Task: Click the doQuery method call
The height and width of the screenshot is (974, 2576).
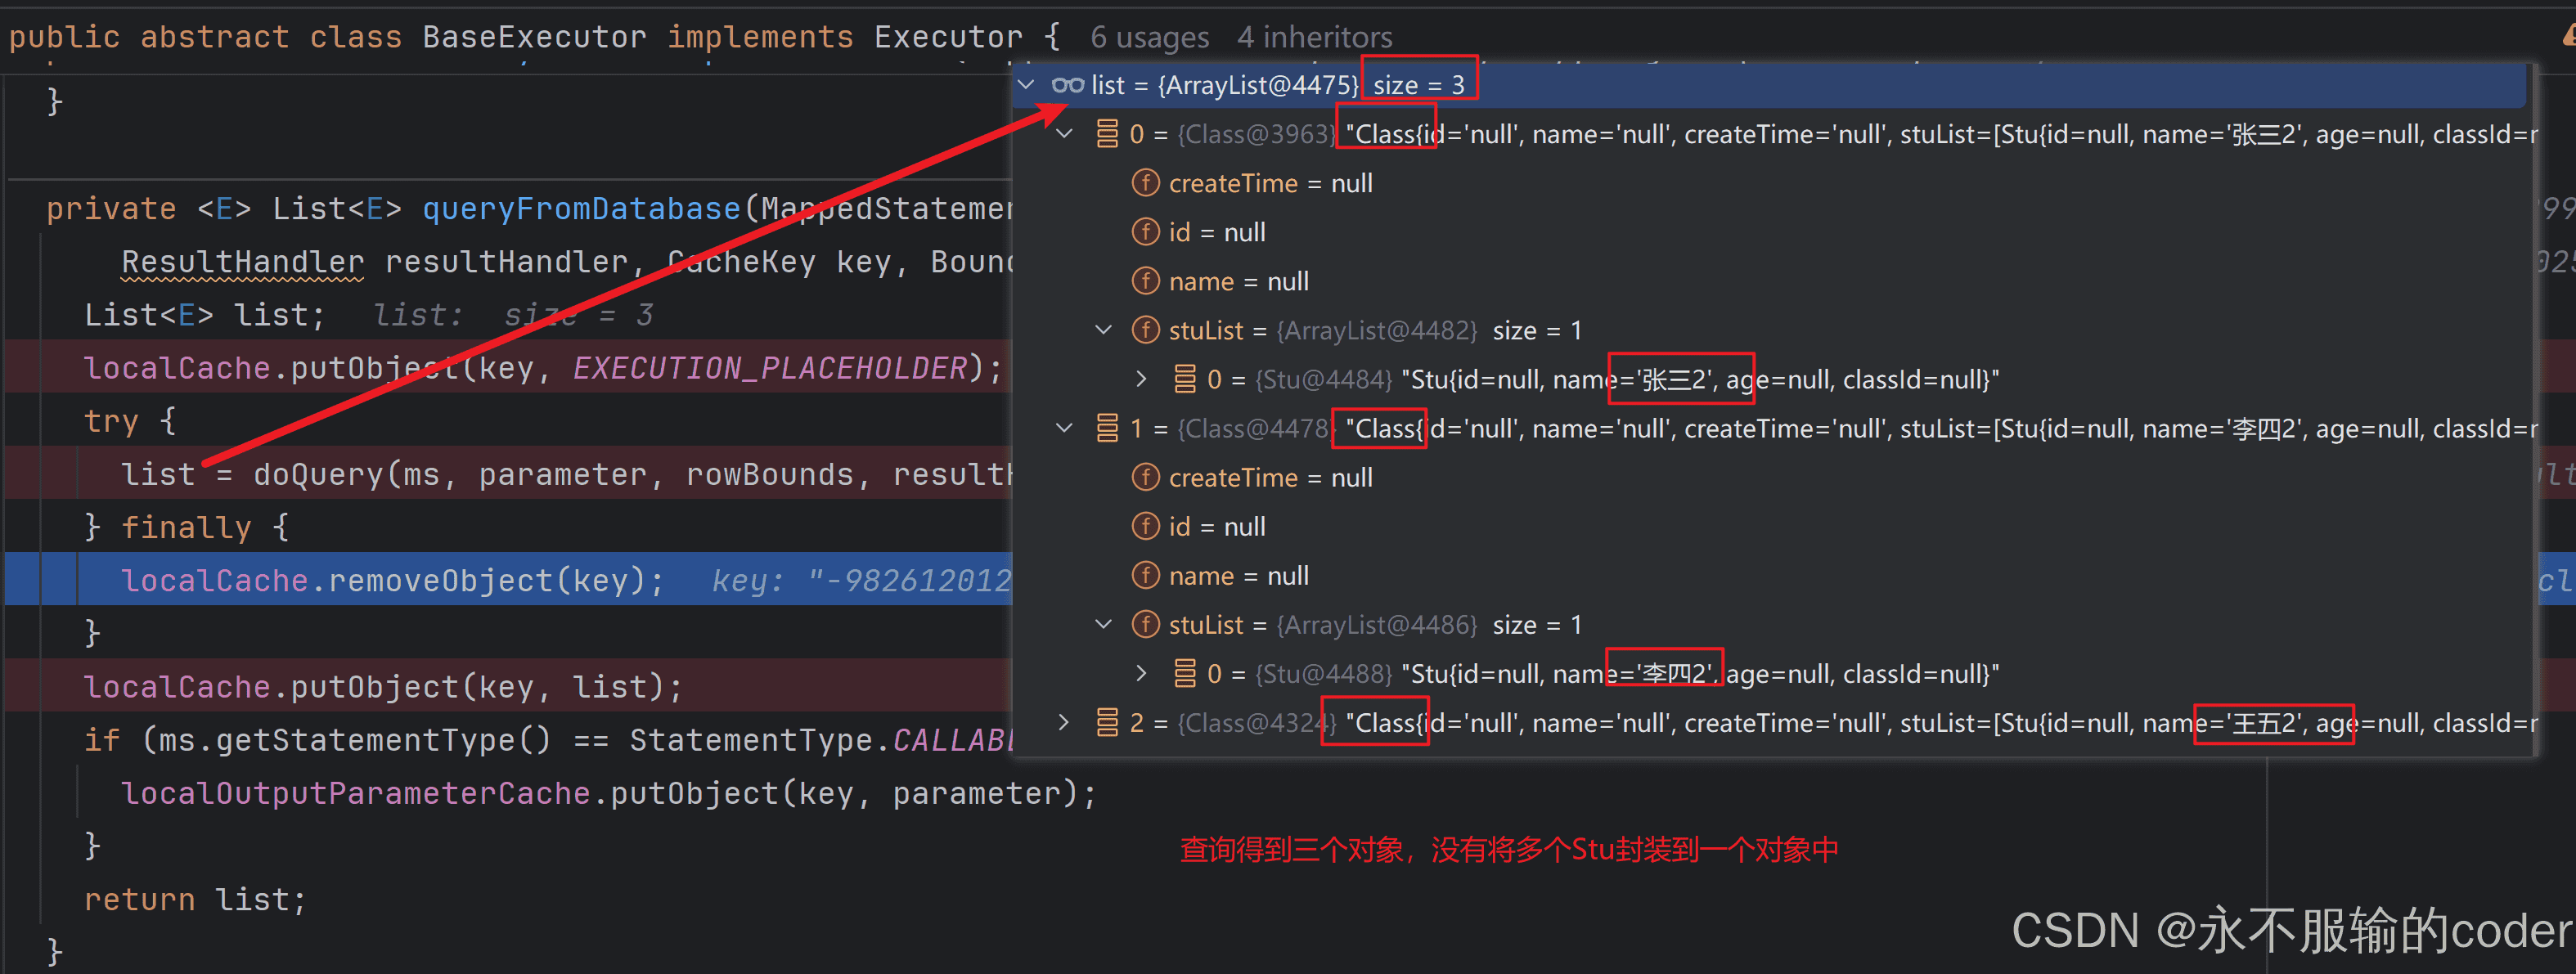Action: pos(318,474)
